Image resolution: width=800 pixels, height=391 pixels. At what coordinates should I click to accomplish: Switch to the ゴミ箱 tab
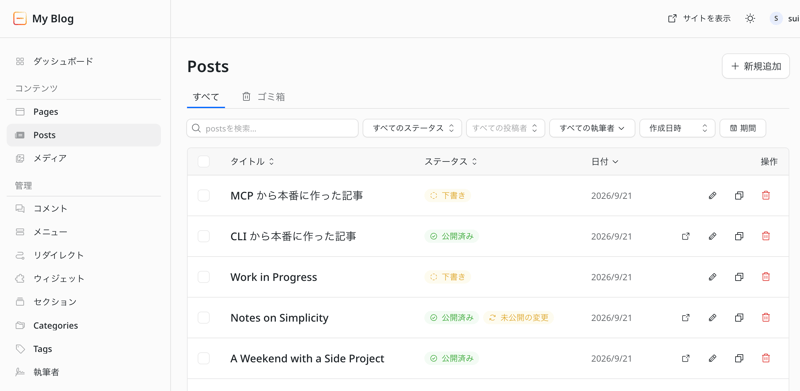[x=263, y=96]
